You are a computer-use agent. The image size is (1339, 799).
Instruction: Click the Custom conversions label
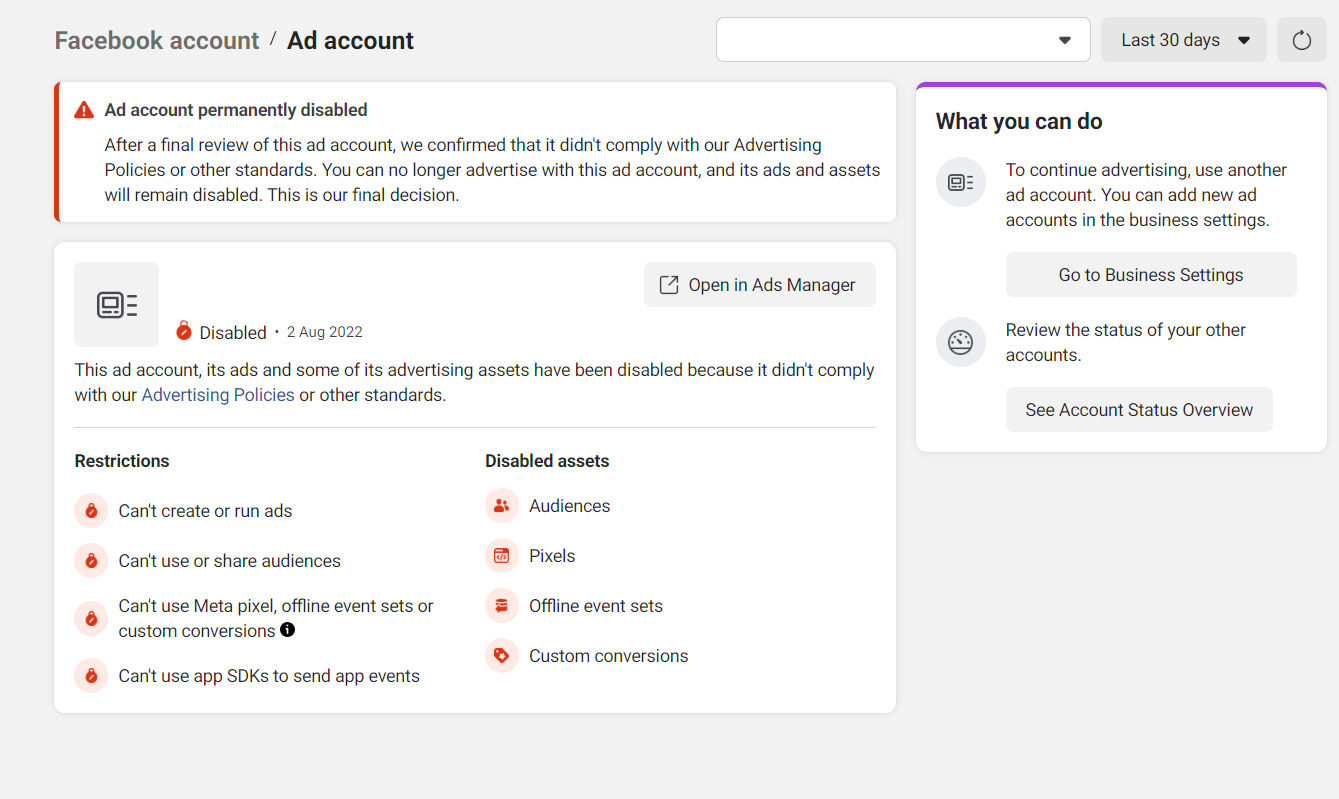point(609,656)
